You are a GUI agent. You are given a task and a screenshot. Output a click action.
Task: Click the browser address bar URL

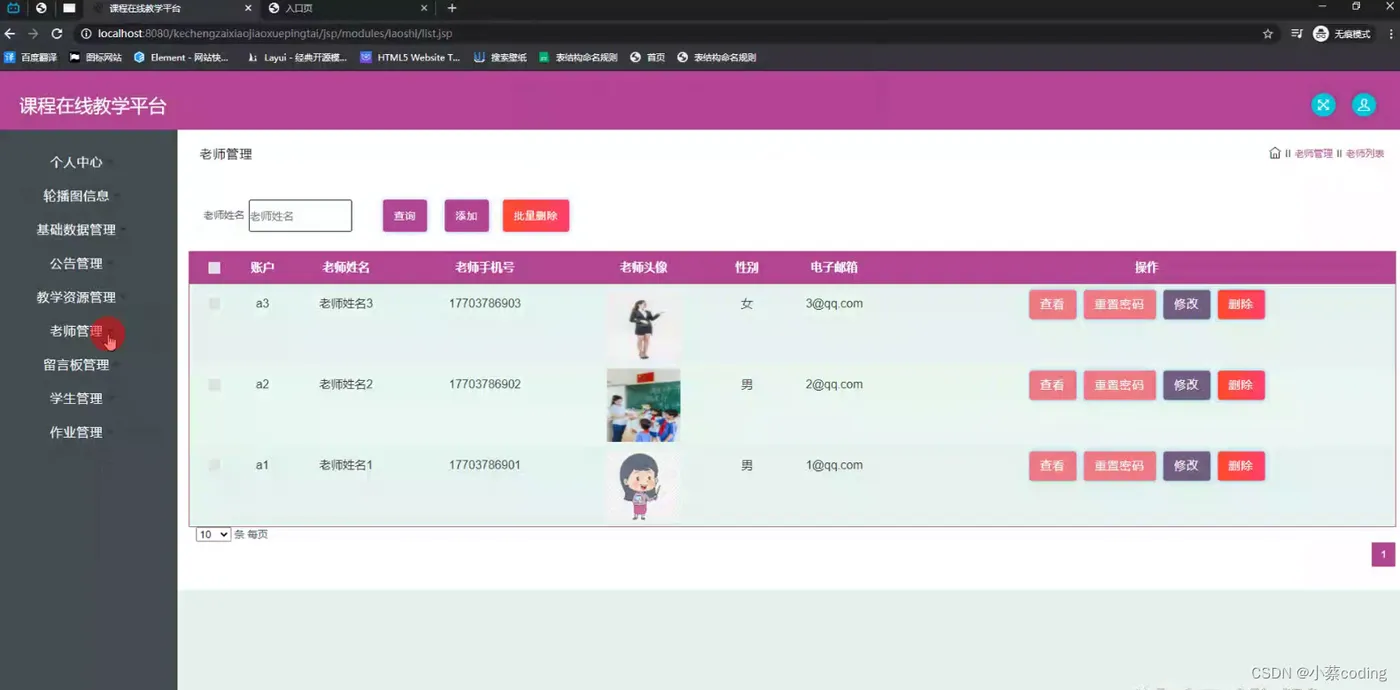click(275, 33)
